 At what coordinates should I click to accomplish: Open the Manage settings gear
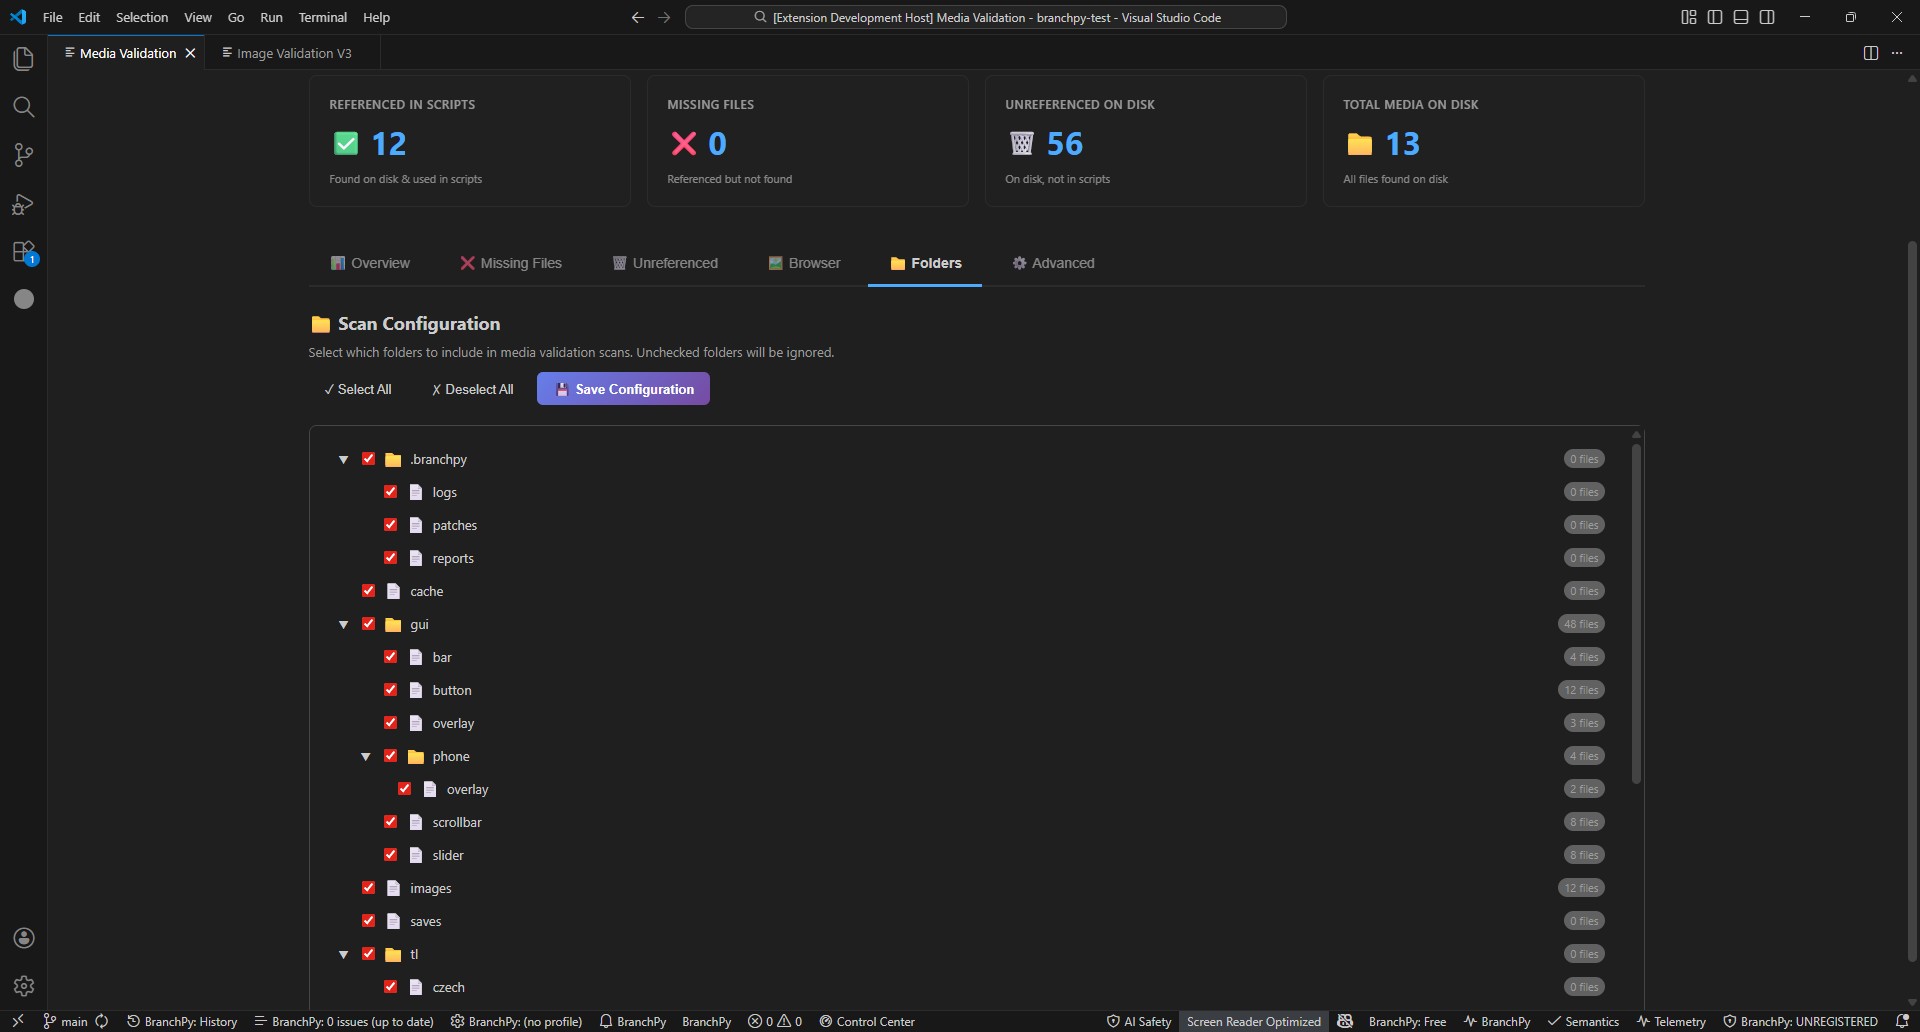(x=23, y=986)
